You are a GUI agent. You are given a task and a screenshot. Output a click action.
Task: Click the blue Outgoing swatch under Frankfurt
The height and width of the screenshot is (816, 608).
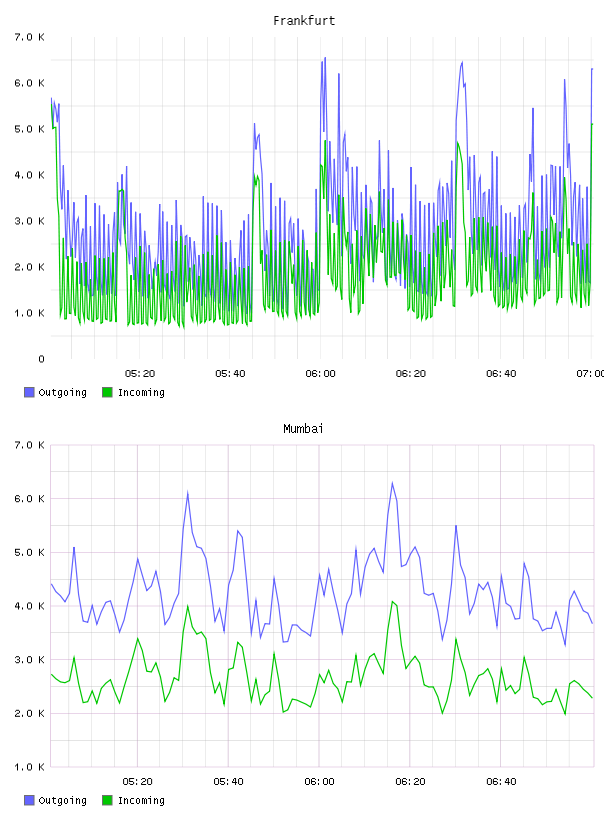(29, 392)
